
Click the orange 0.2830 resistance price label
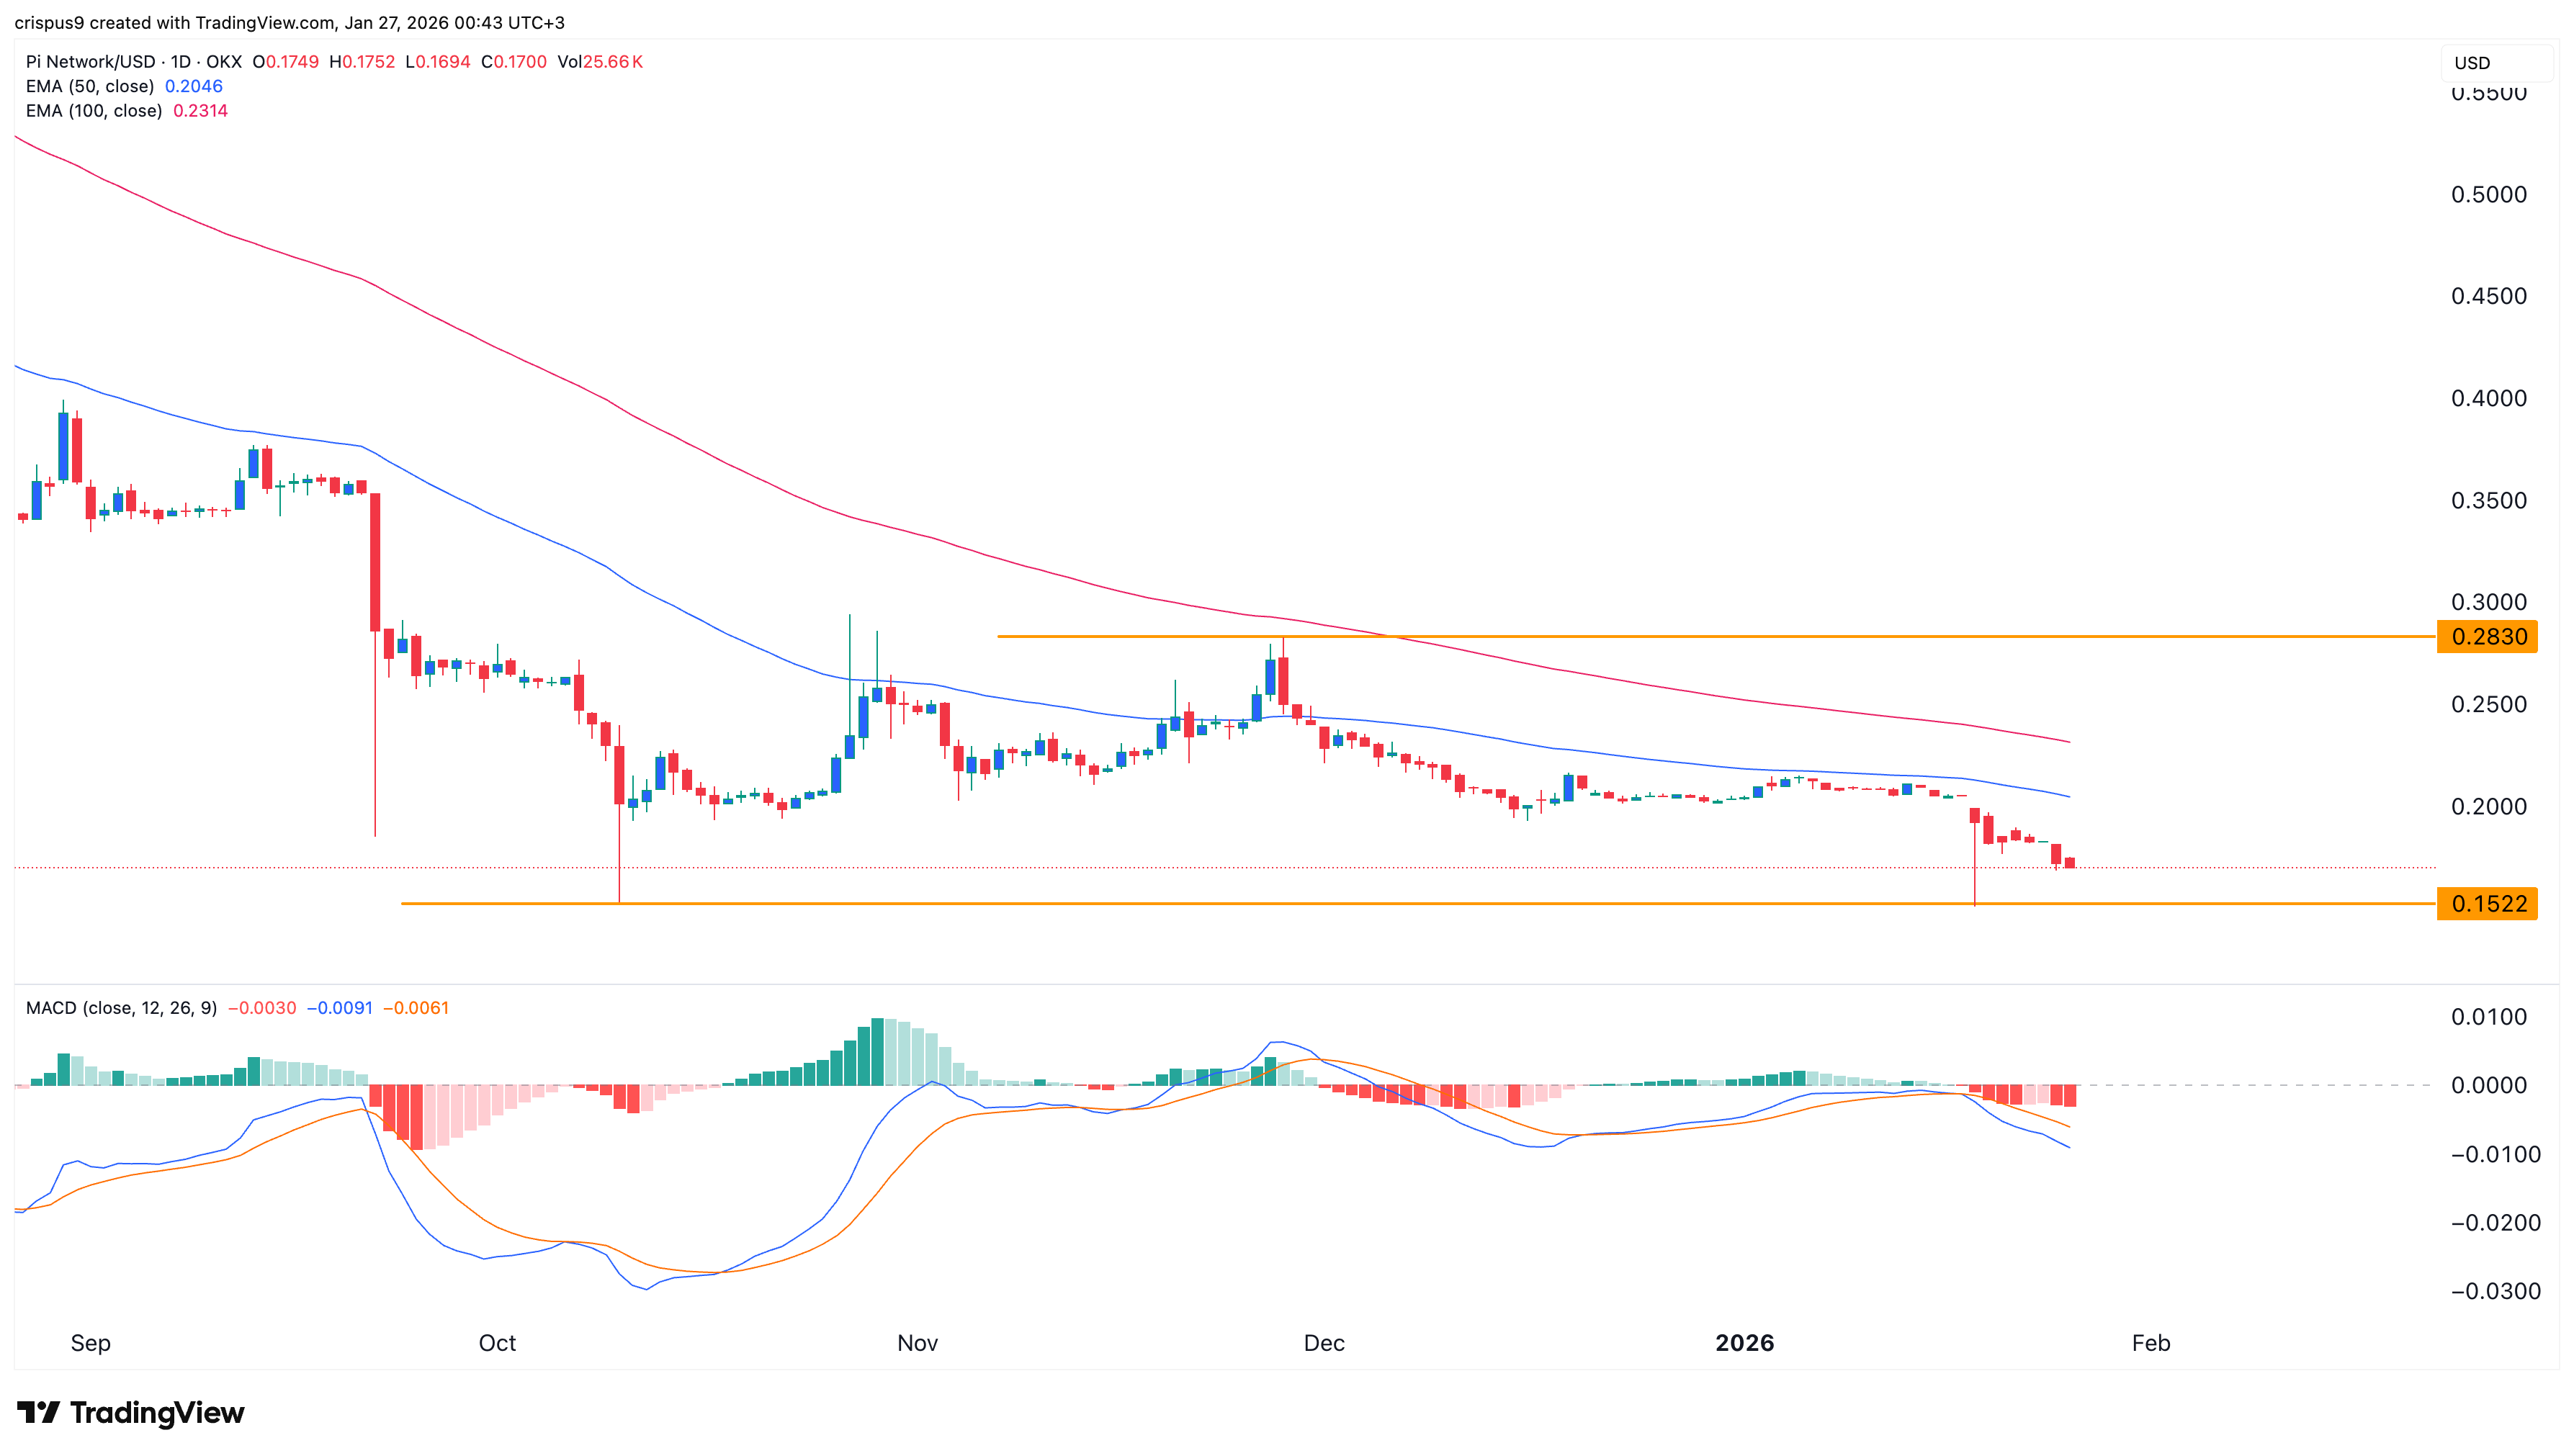(x=2487, y=637)
